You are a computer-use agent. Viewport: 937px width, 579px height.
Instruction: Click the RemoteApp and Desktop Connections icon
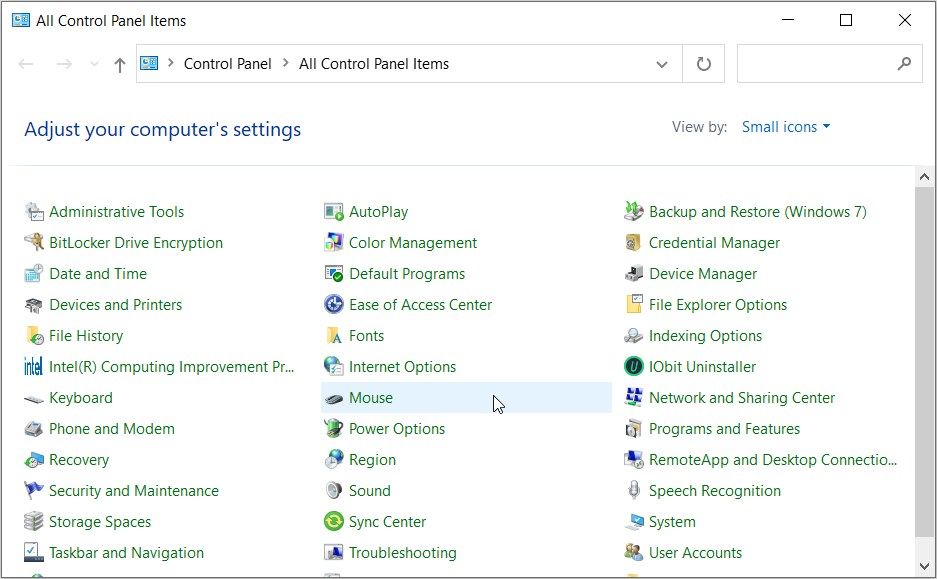(x=634, y=460)
